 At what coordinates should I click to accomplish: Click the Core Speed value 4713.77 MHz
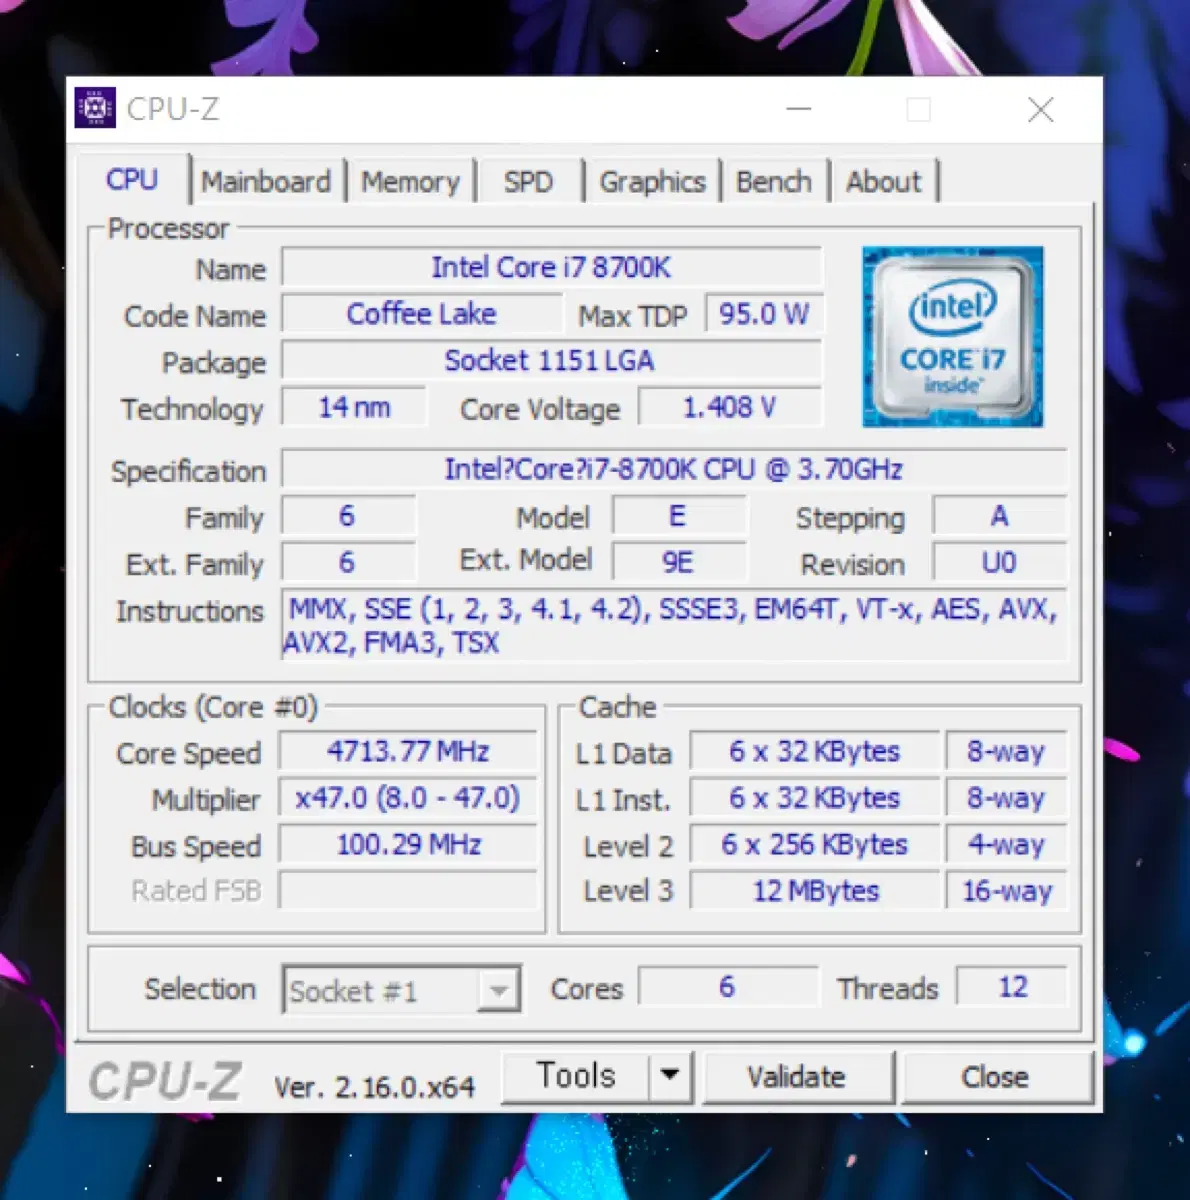[408, 751]
